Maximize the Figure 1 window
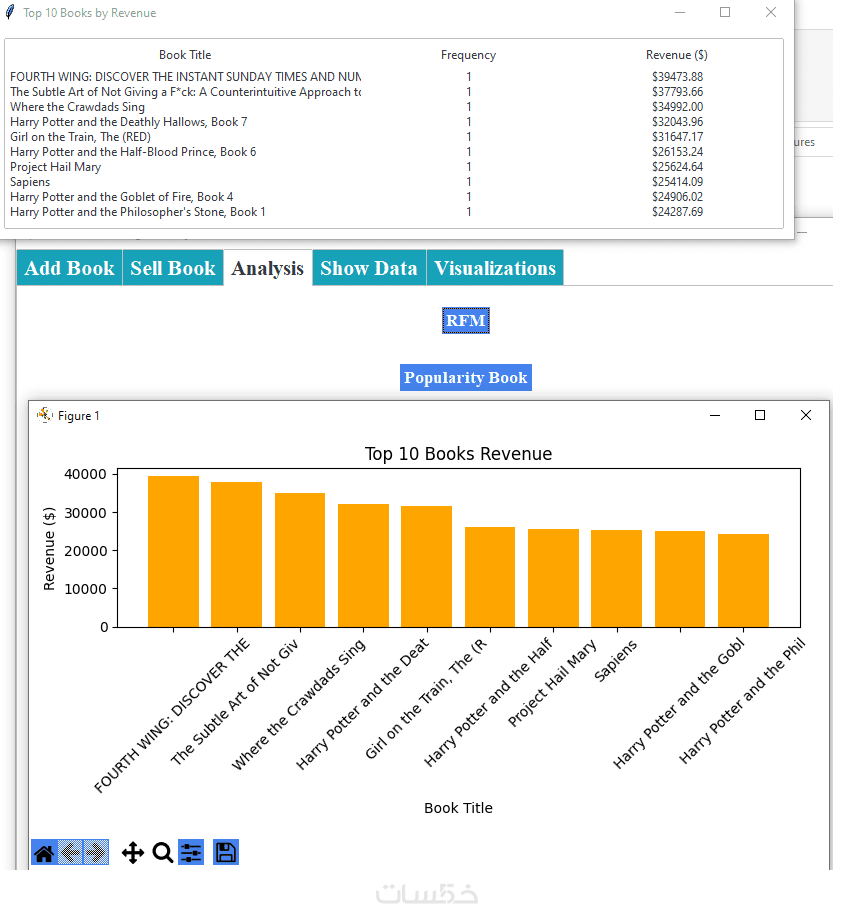Image resolution: width=854 pixels, height=922 pixels. point(760,415)
